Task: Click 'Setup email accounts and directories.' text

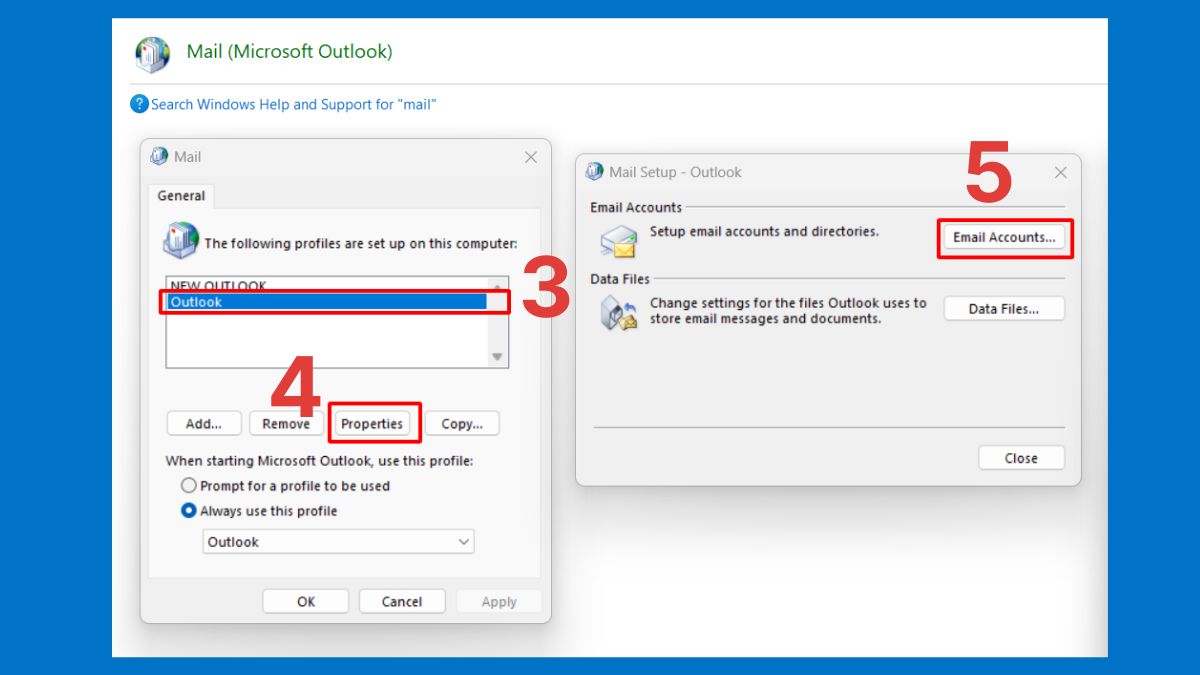Action: pyautogui.click(x=764, y=231)
